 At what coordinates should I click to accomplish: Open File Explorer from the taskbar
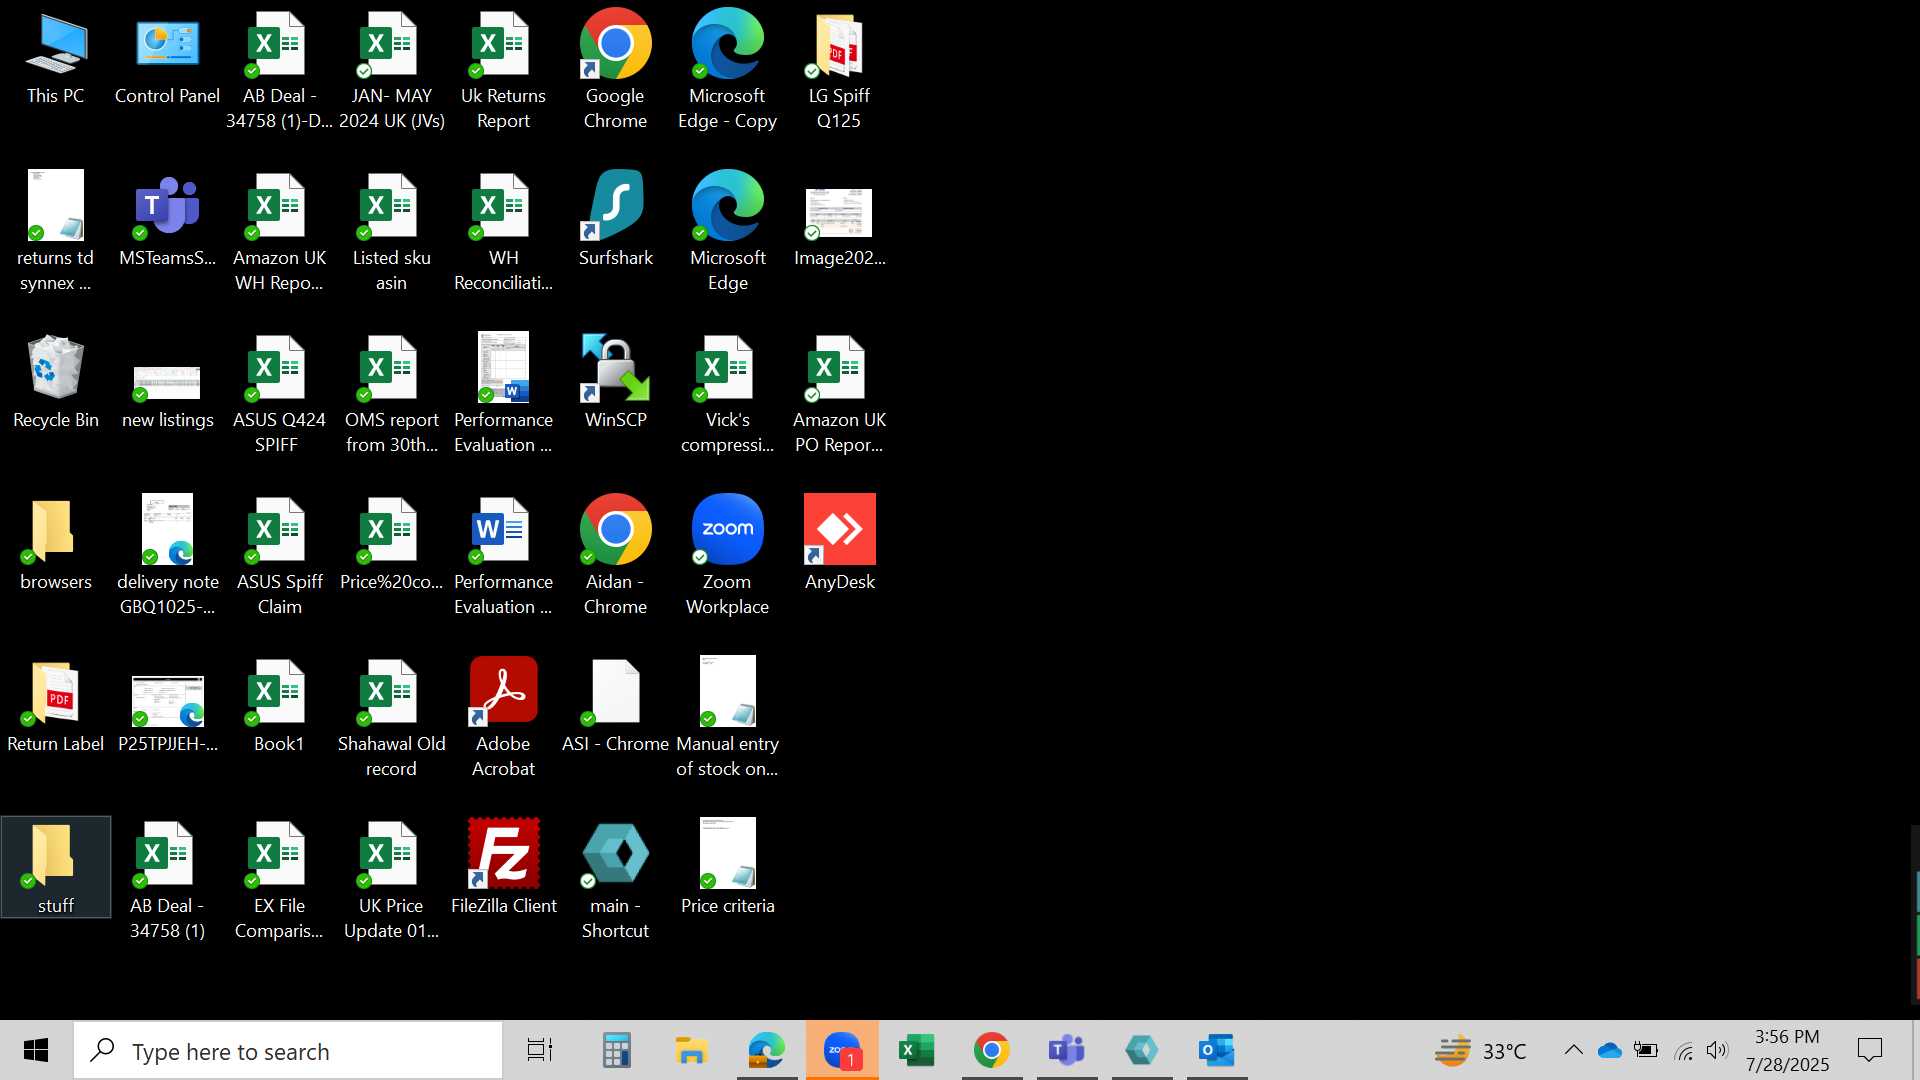click(x=691, y=1050)
